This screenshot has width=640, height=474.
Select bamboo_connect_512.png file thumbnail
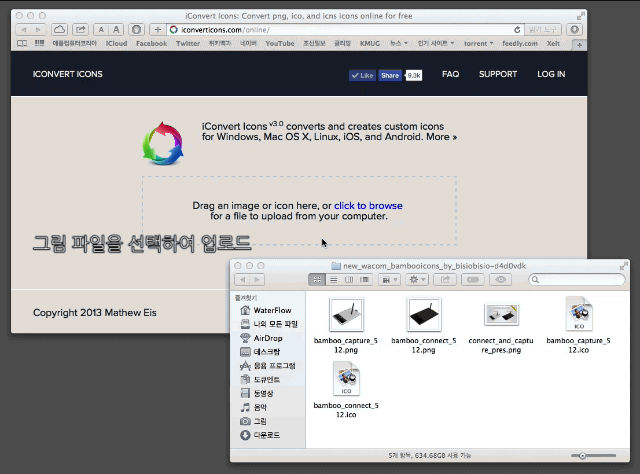tap(424, 314)
